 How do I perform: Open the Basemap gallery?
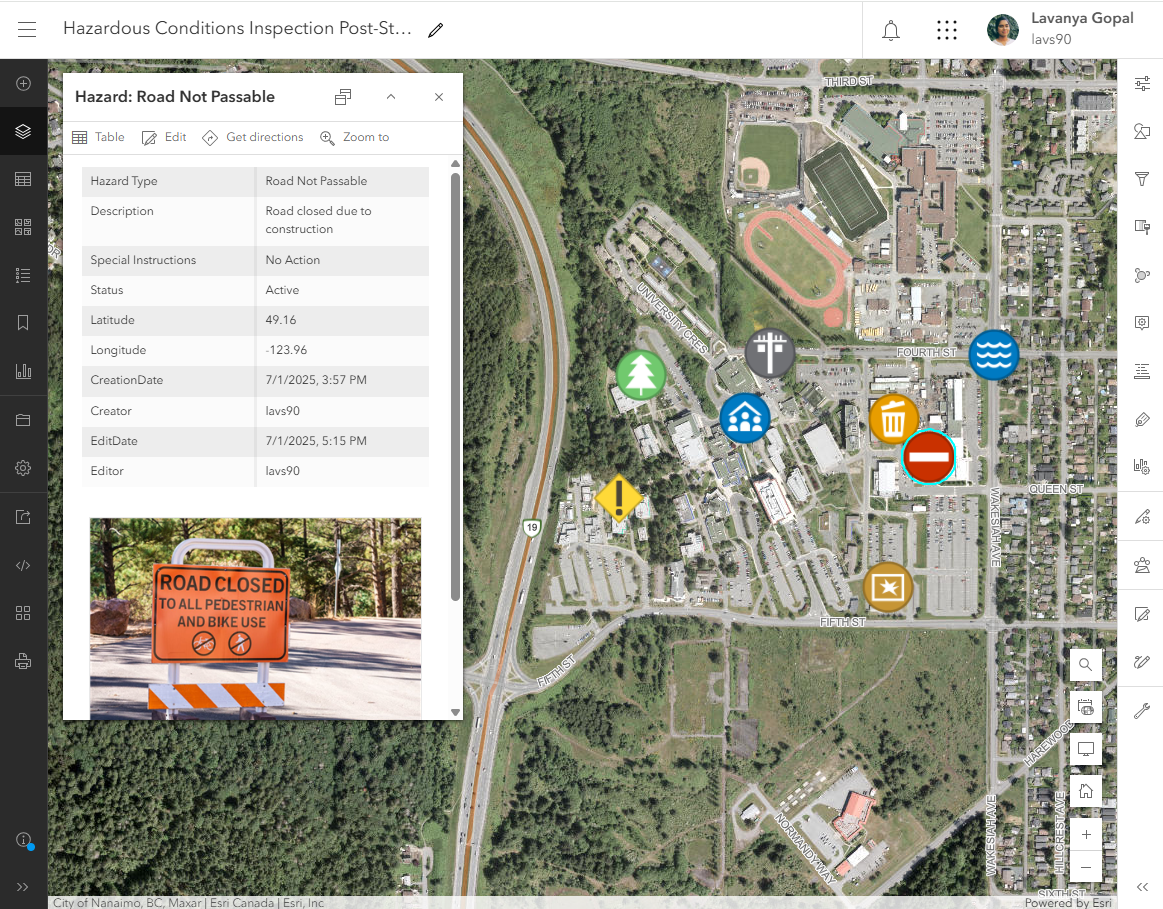[x=23, y=227]
